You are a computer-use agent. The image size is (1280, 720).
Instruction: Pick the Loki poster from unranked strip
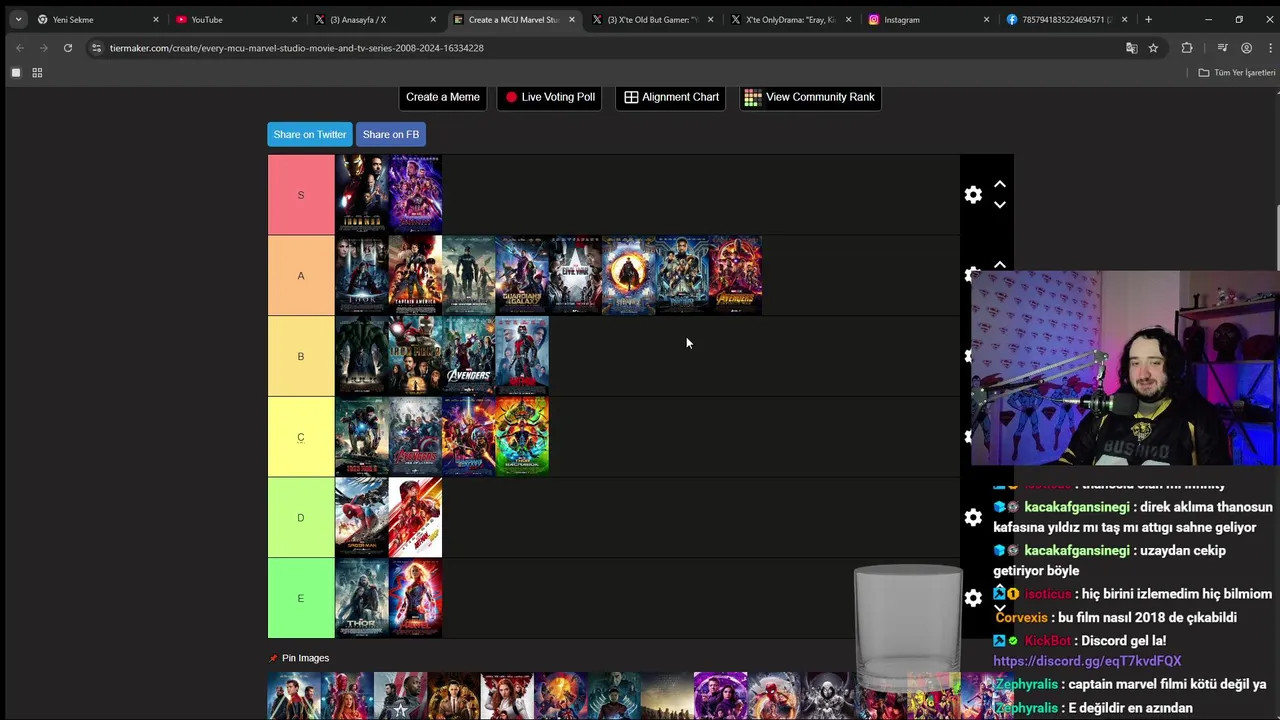tap(454, 696)
